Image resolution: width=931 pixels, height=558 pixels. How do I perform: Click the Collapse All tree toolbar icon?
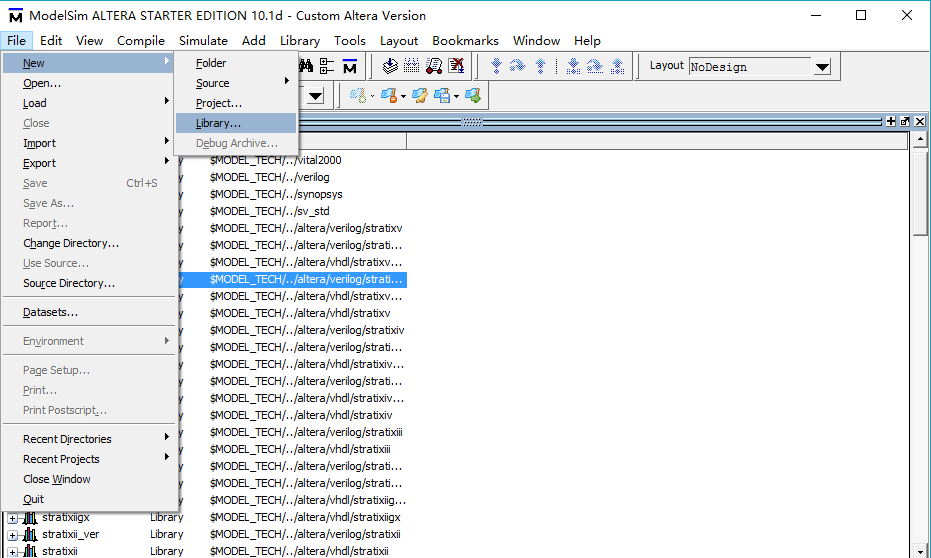pos(327,66)
